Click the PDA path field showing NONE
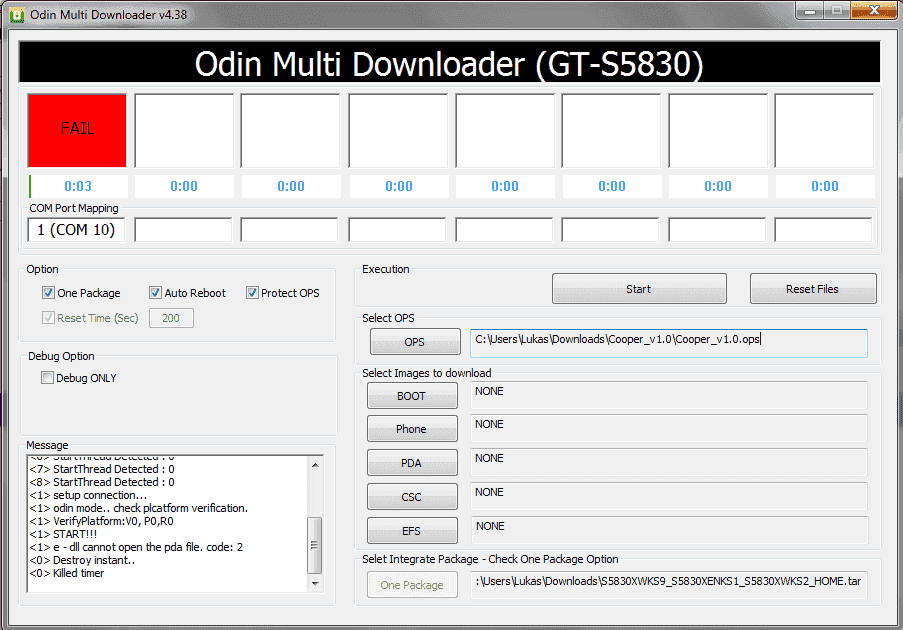 point(669,462)
